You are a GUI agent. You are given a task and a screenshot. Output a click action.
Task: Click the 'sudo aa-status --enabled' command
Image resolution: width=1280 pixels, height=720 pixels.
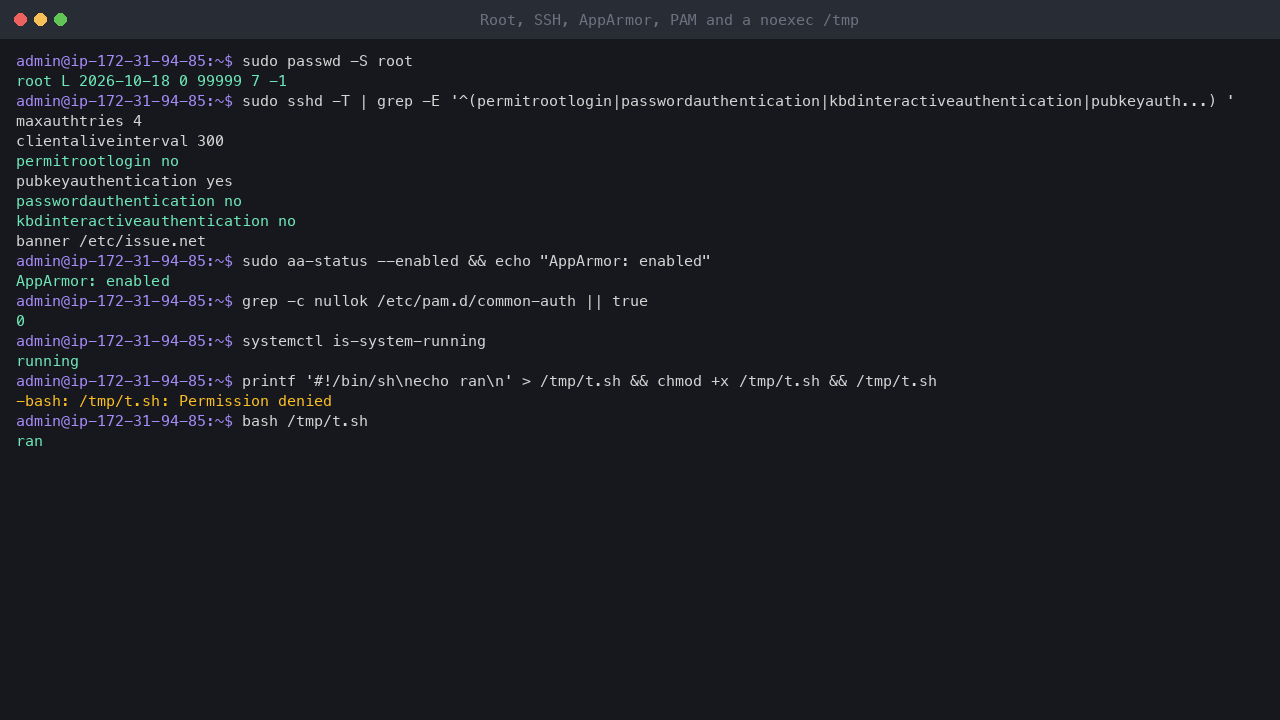pos(476,261)
